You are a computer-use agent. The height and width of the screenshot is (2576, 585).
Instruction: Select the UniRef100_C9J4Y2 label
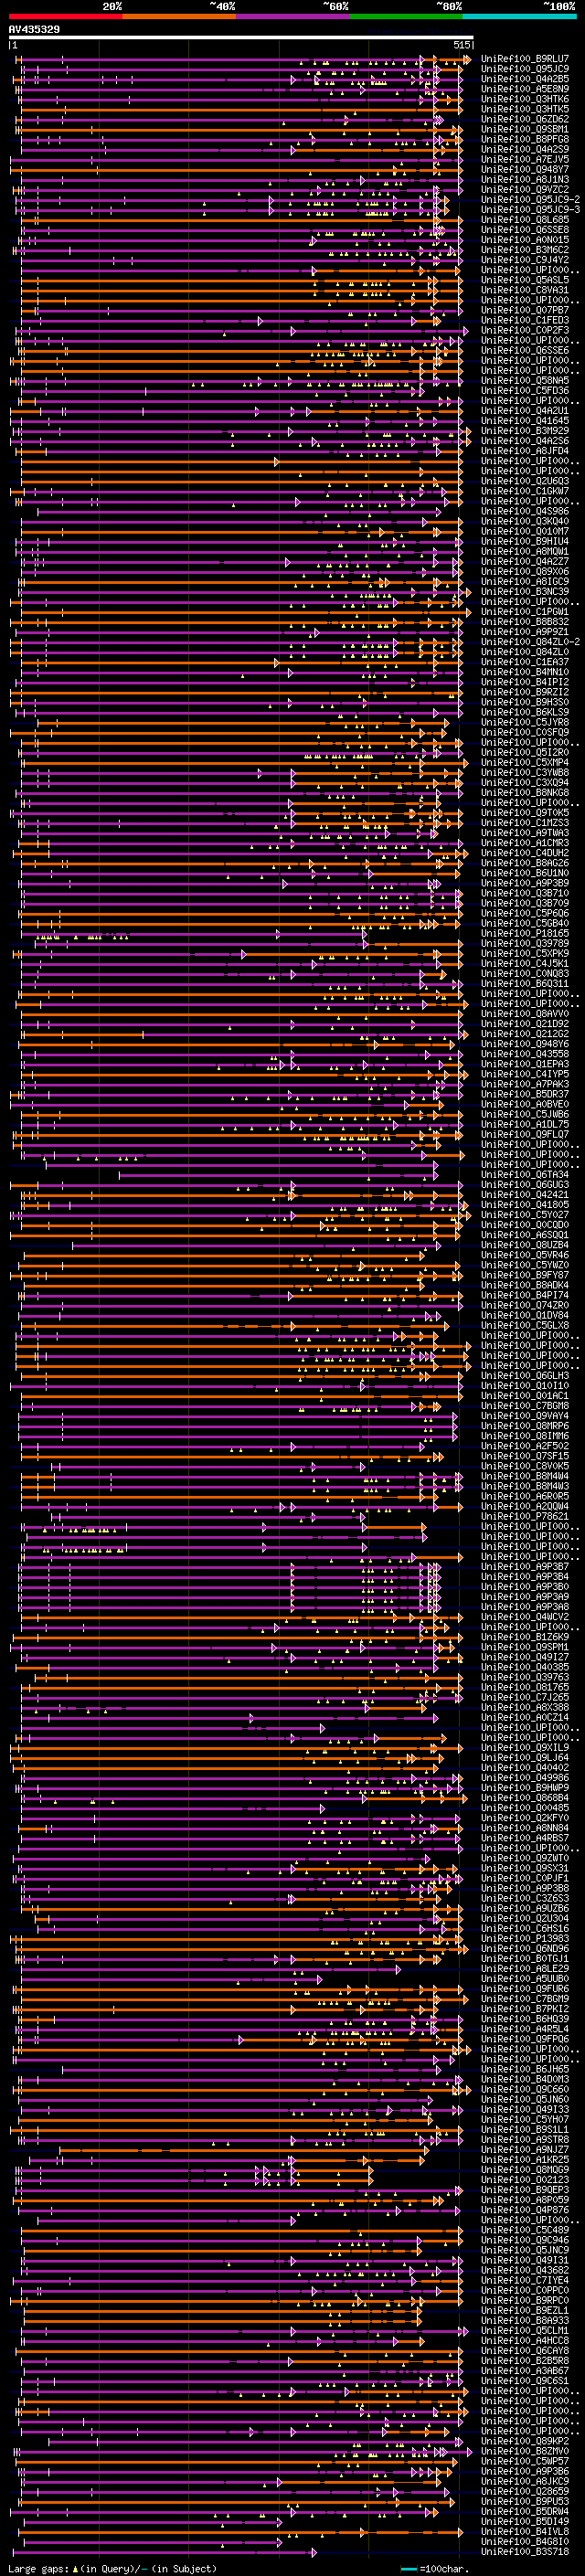(x=524, y=260)
